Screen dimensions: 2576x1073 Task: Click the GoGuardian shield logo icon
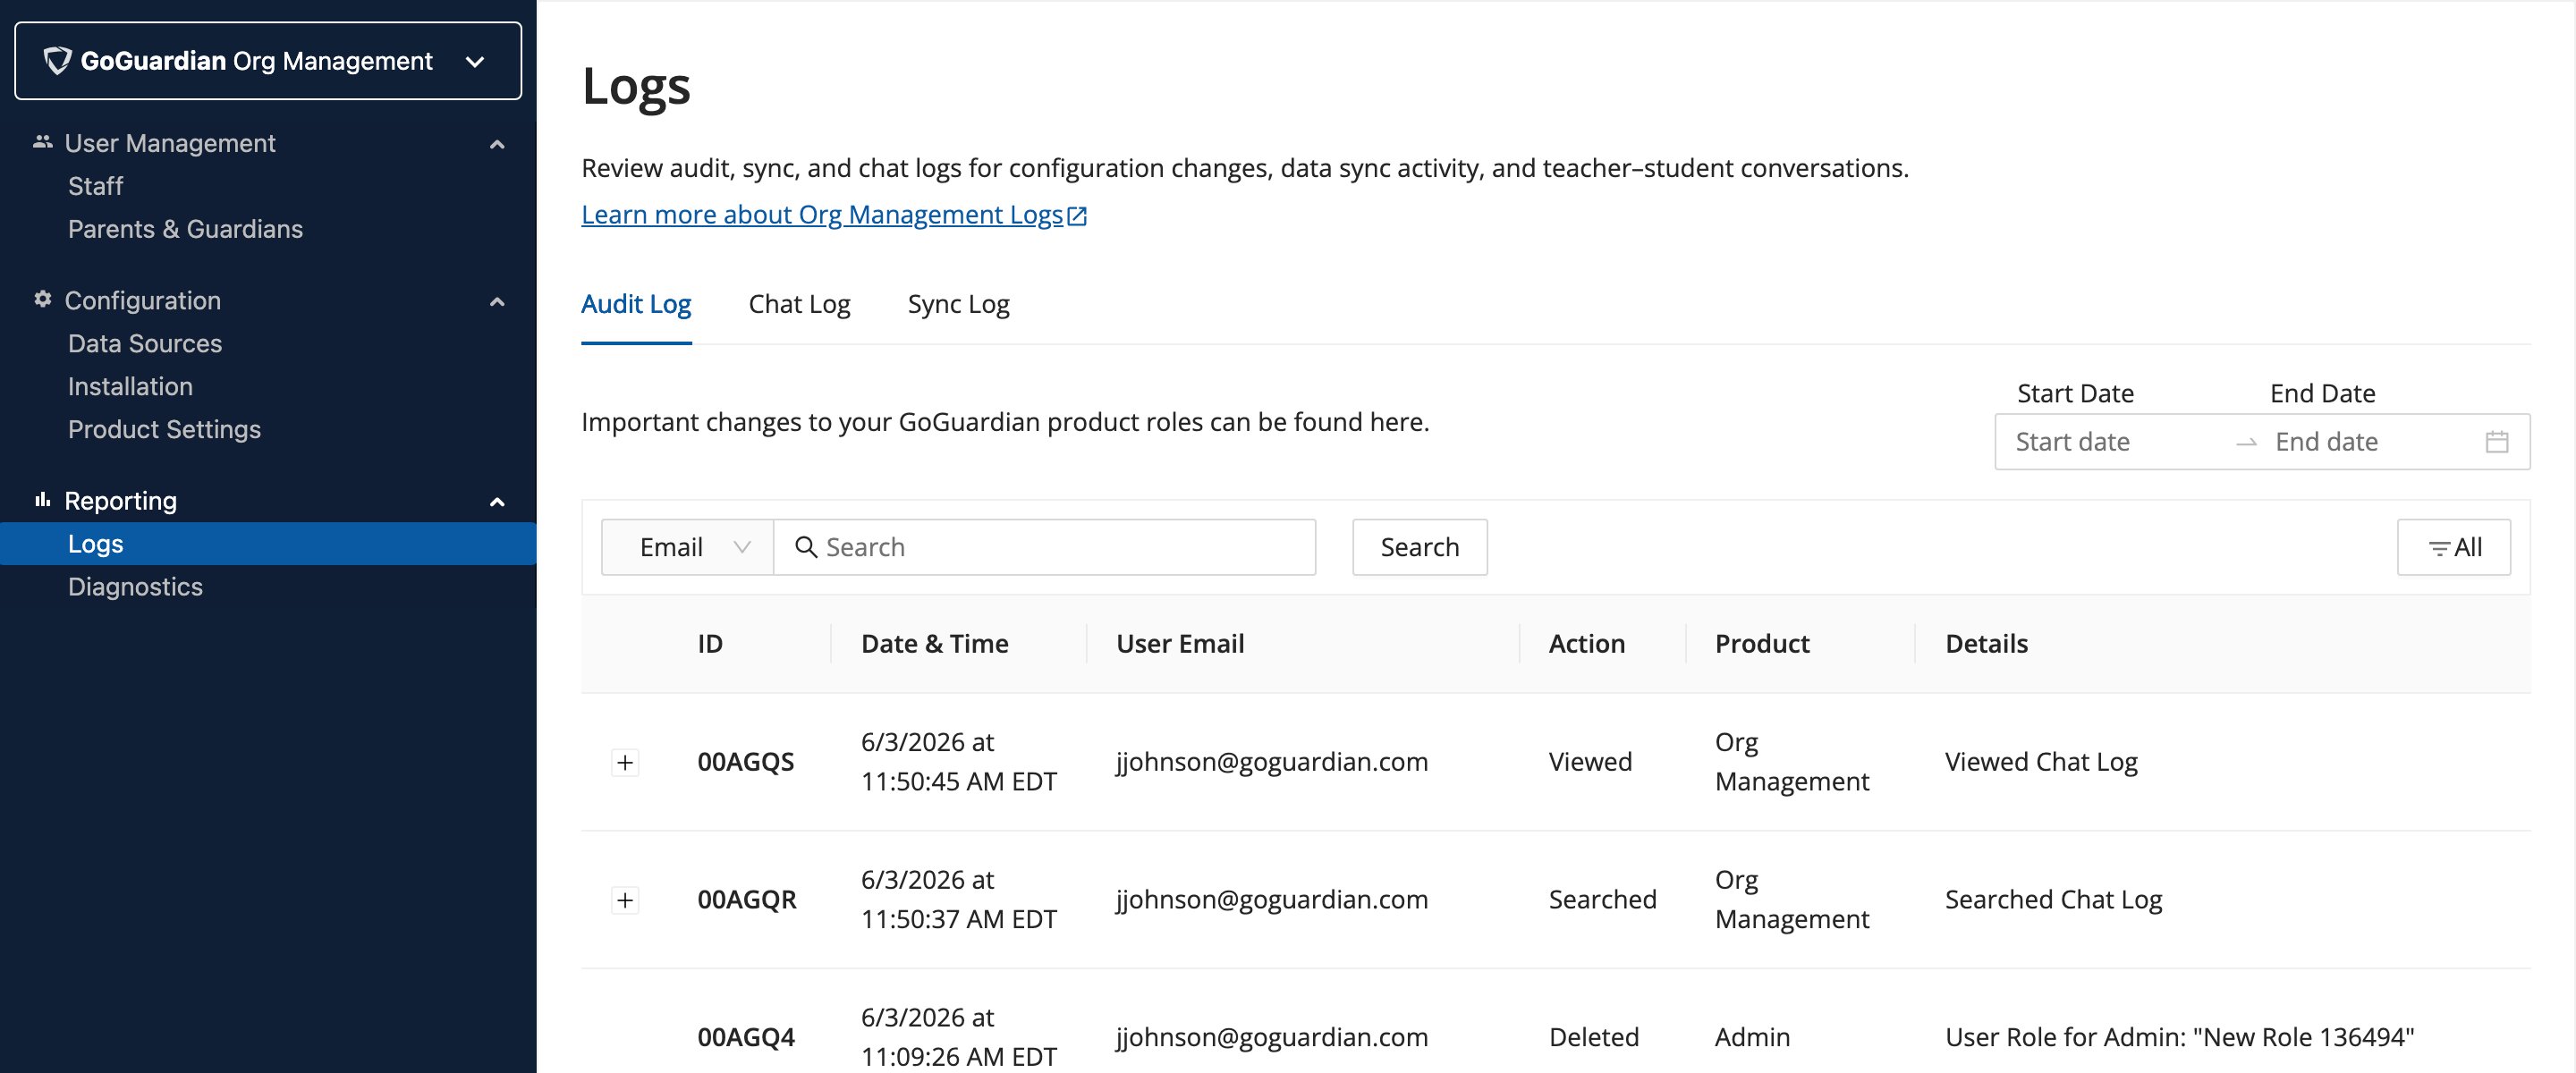tap(57, 61)
